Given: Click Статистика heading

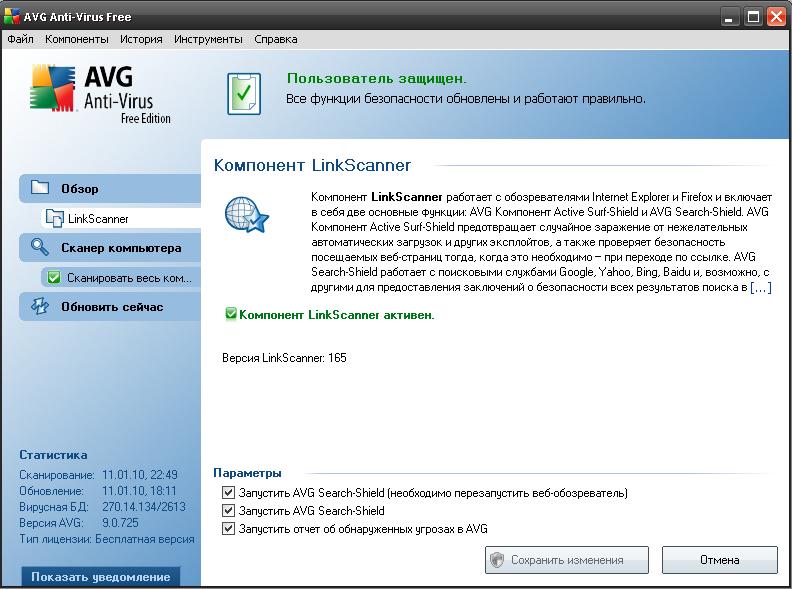Looking at the screenshot, I should pos(53,455).
